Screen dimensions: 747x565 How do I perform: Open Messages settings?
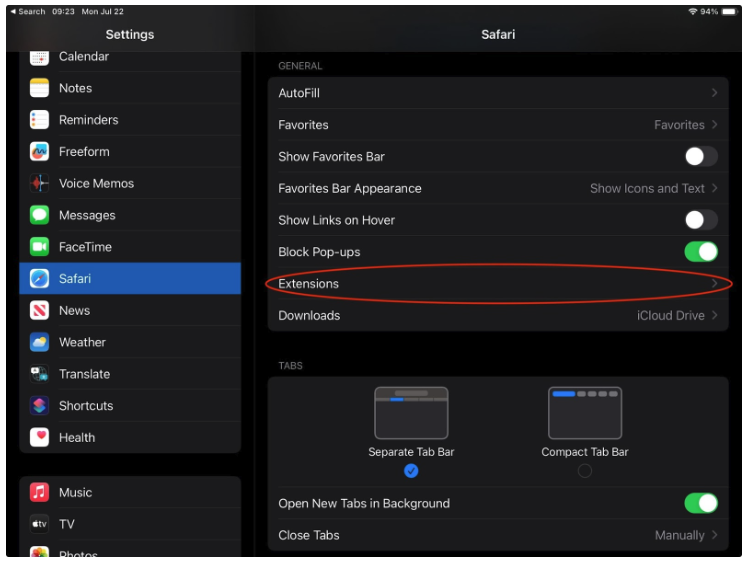click(x=130, y=215)
